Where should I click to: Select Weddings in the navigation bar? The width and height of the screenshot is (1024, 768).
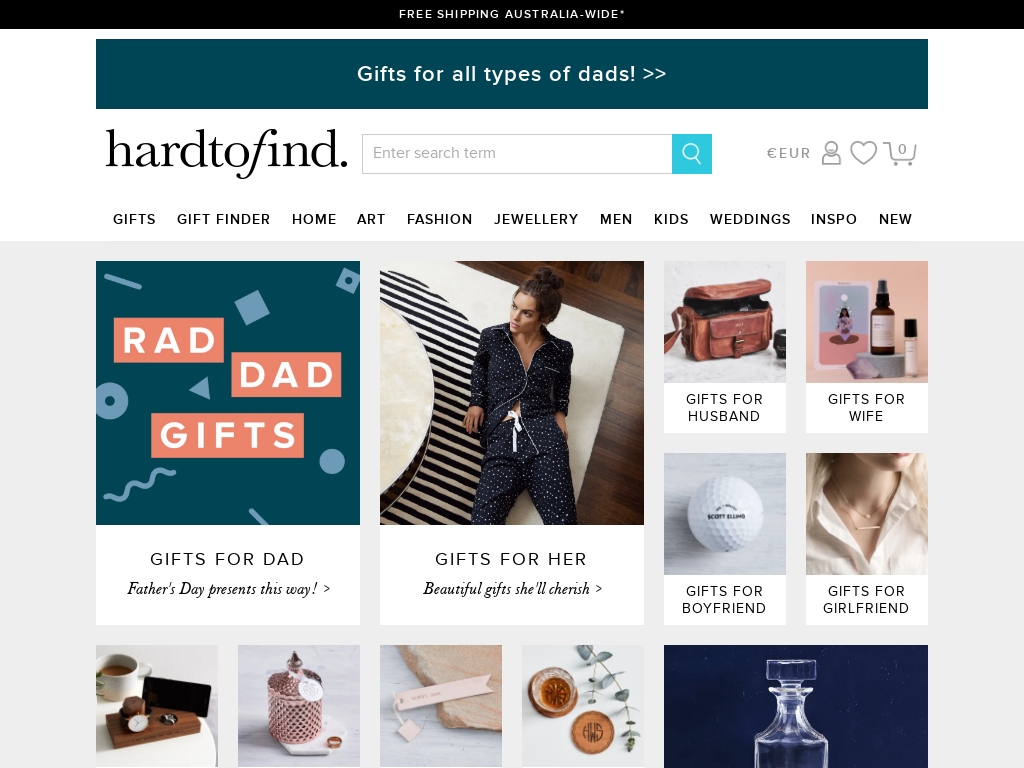(x=750, y=219)
